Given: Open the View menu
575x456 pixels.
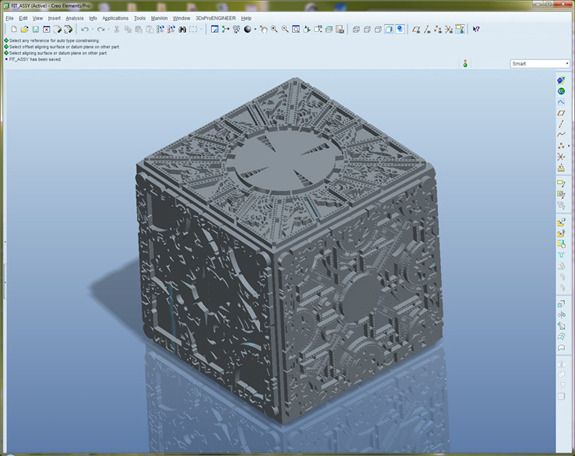Looking at the screenshot, I should 37,18.
